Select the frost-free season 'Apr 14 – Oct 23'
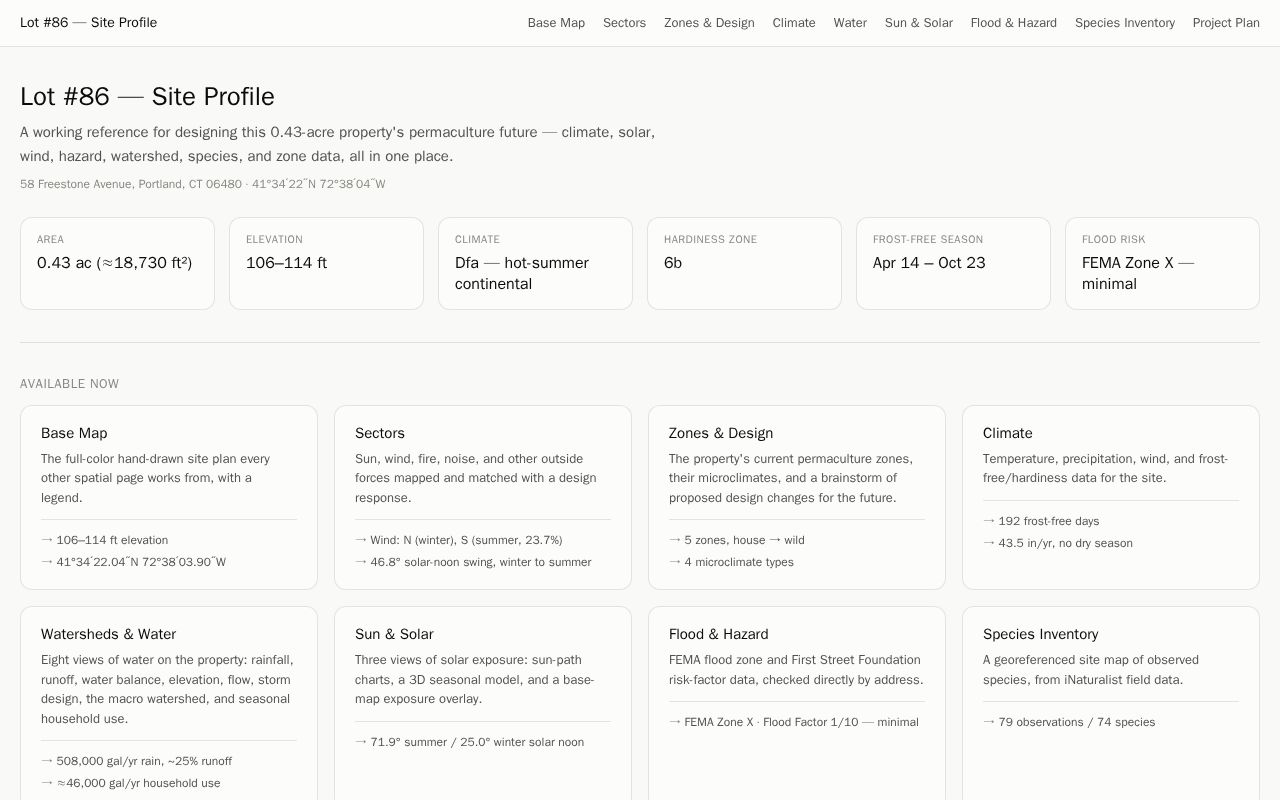 (929, 263)
